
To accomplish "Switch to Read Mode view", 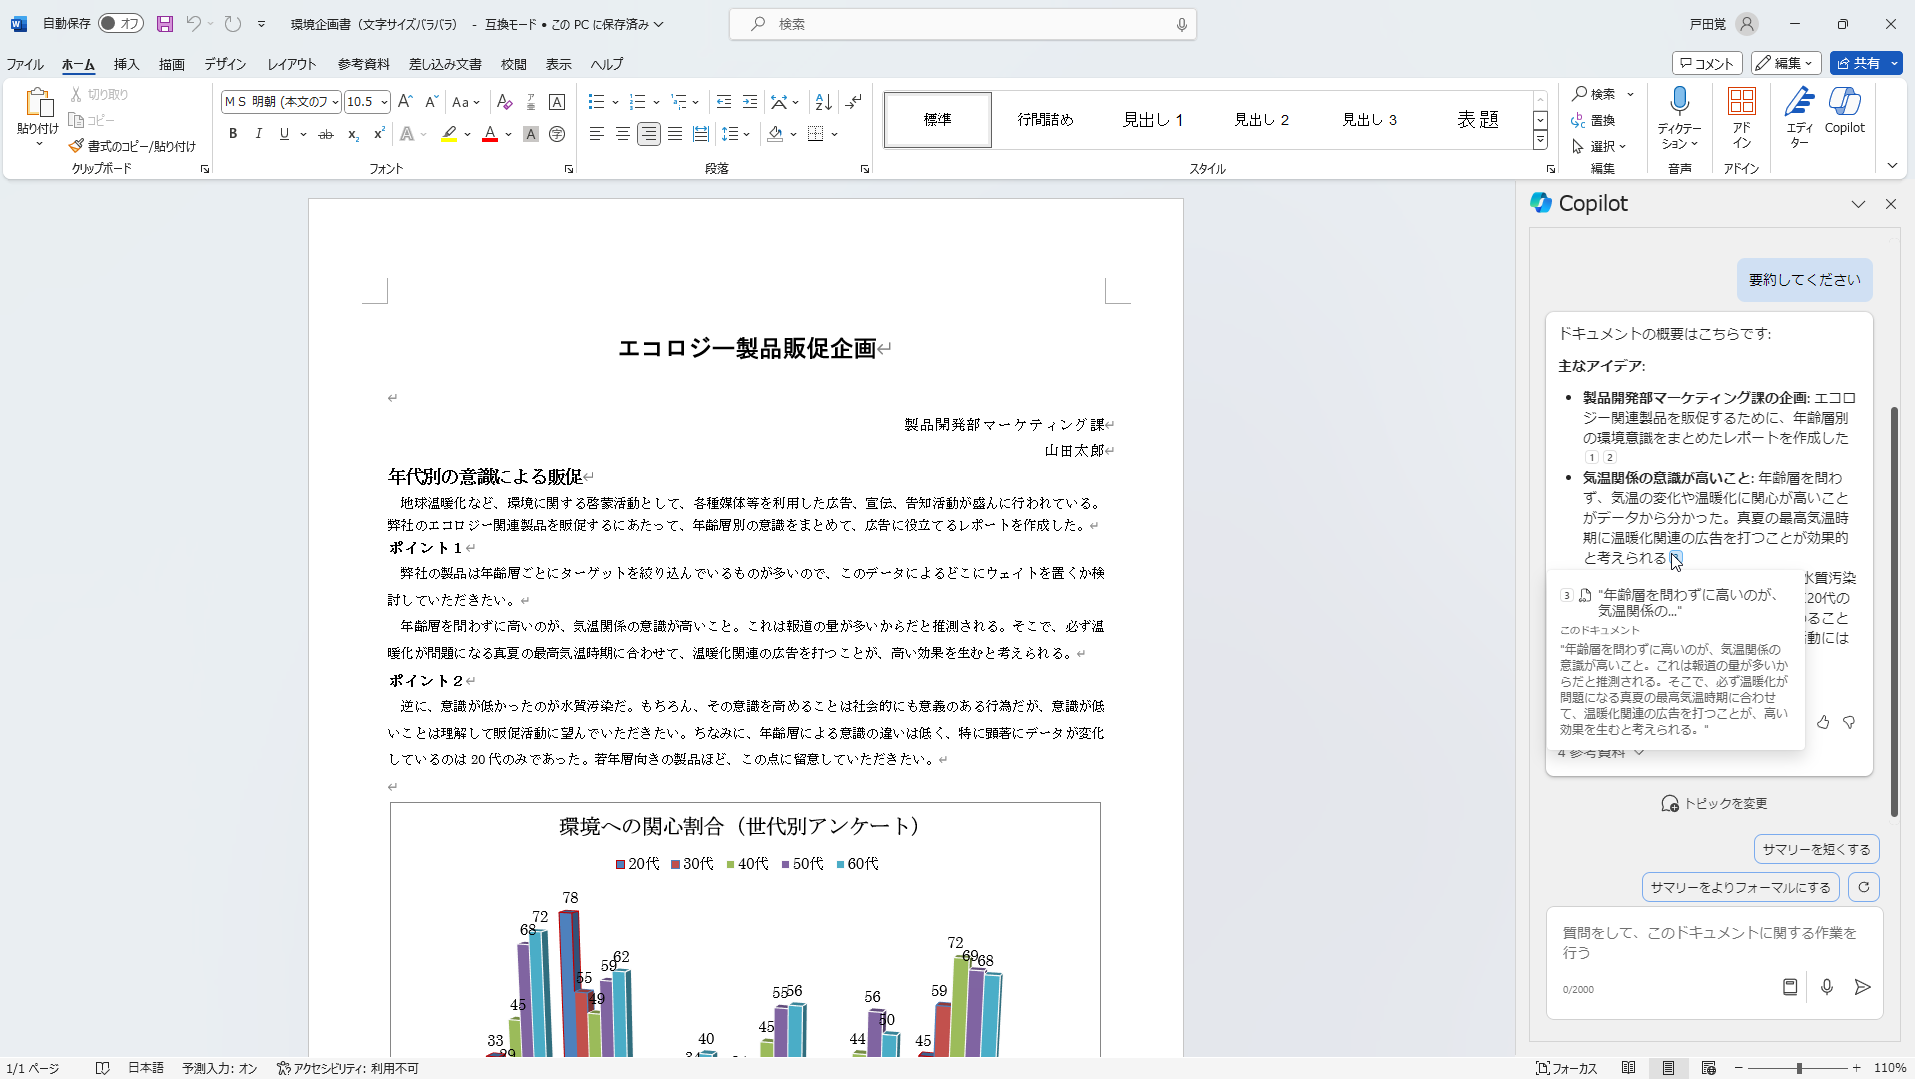I will point(1629,1068).
